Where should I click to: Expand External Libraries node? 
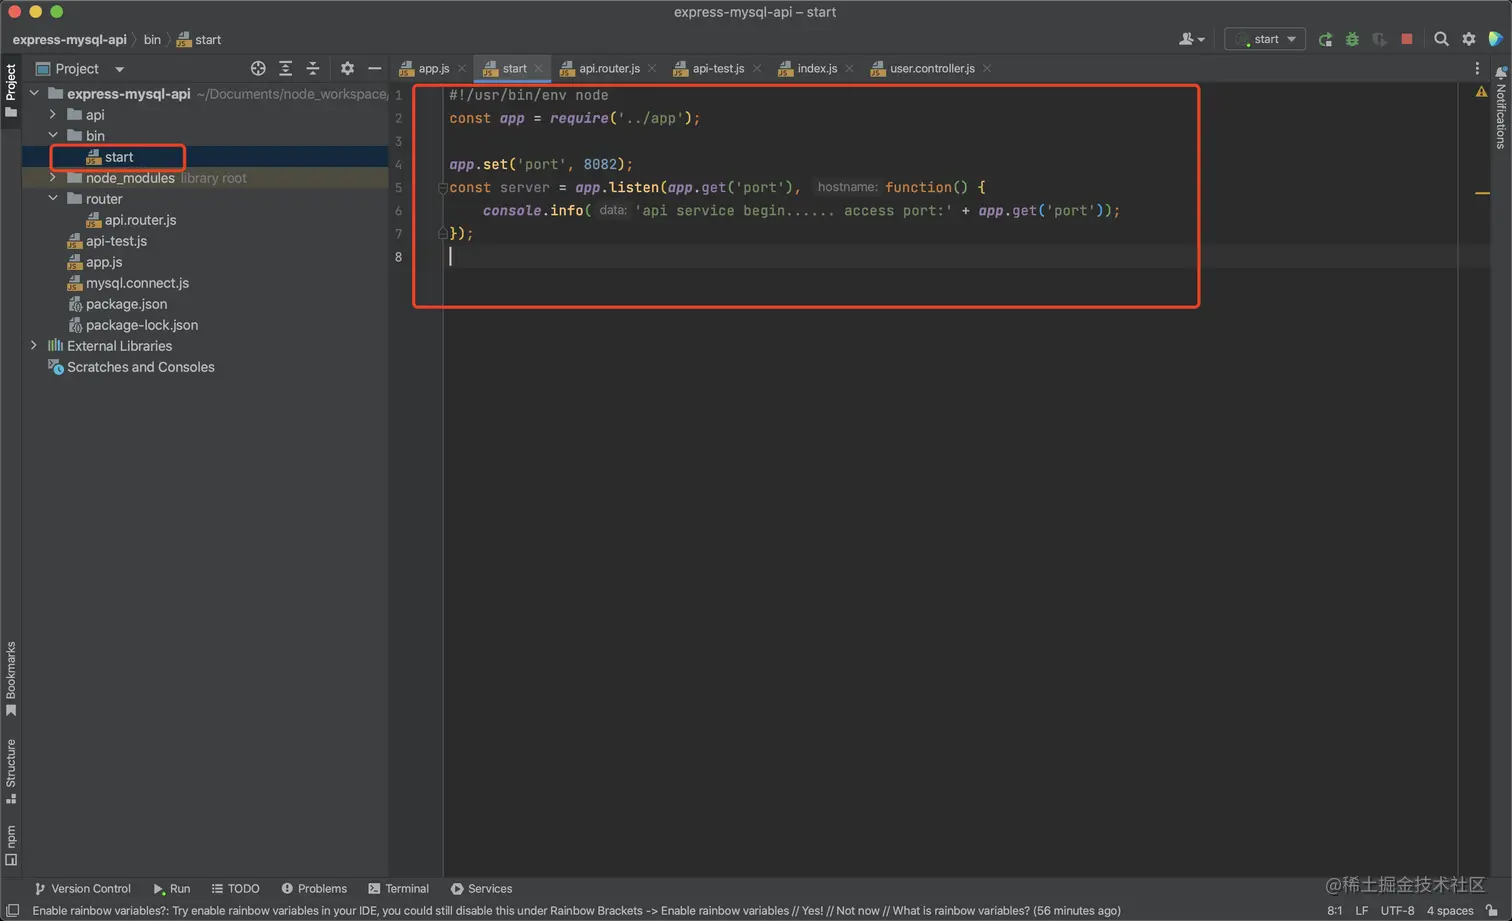[34, 346]
